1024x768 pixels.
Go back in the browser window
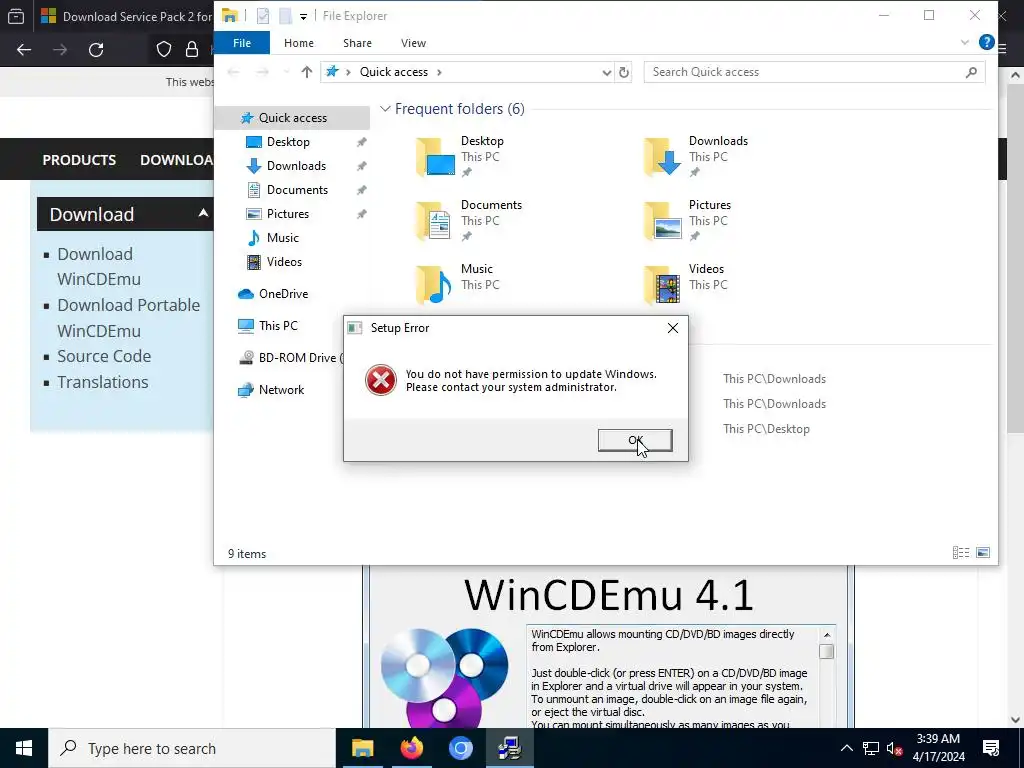click(x=24, y=50)
